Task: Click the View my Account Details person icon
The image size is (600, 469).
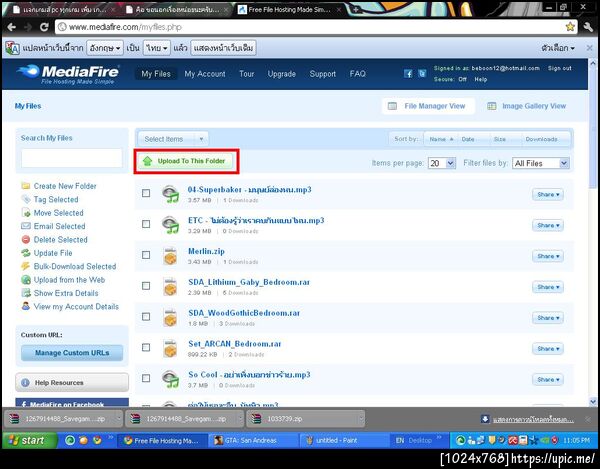Action: (x=26, y=306)
